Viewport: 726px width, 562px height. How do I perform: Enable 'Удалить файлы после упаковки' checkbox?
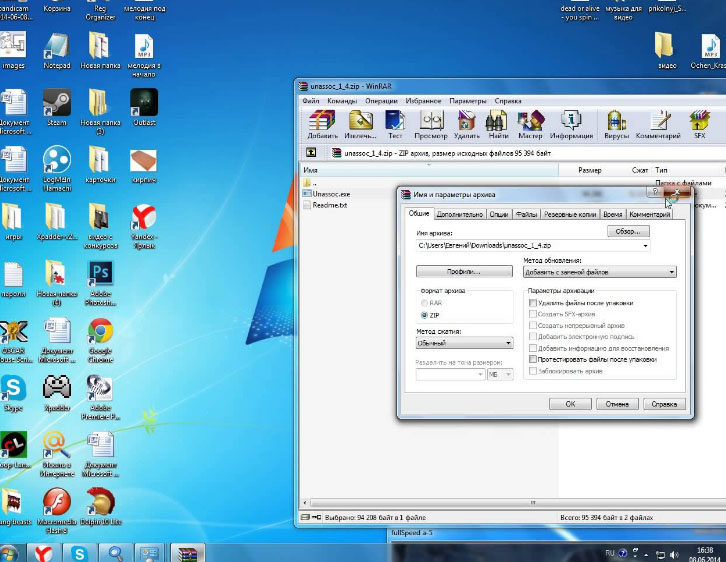click(533, 302)
